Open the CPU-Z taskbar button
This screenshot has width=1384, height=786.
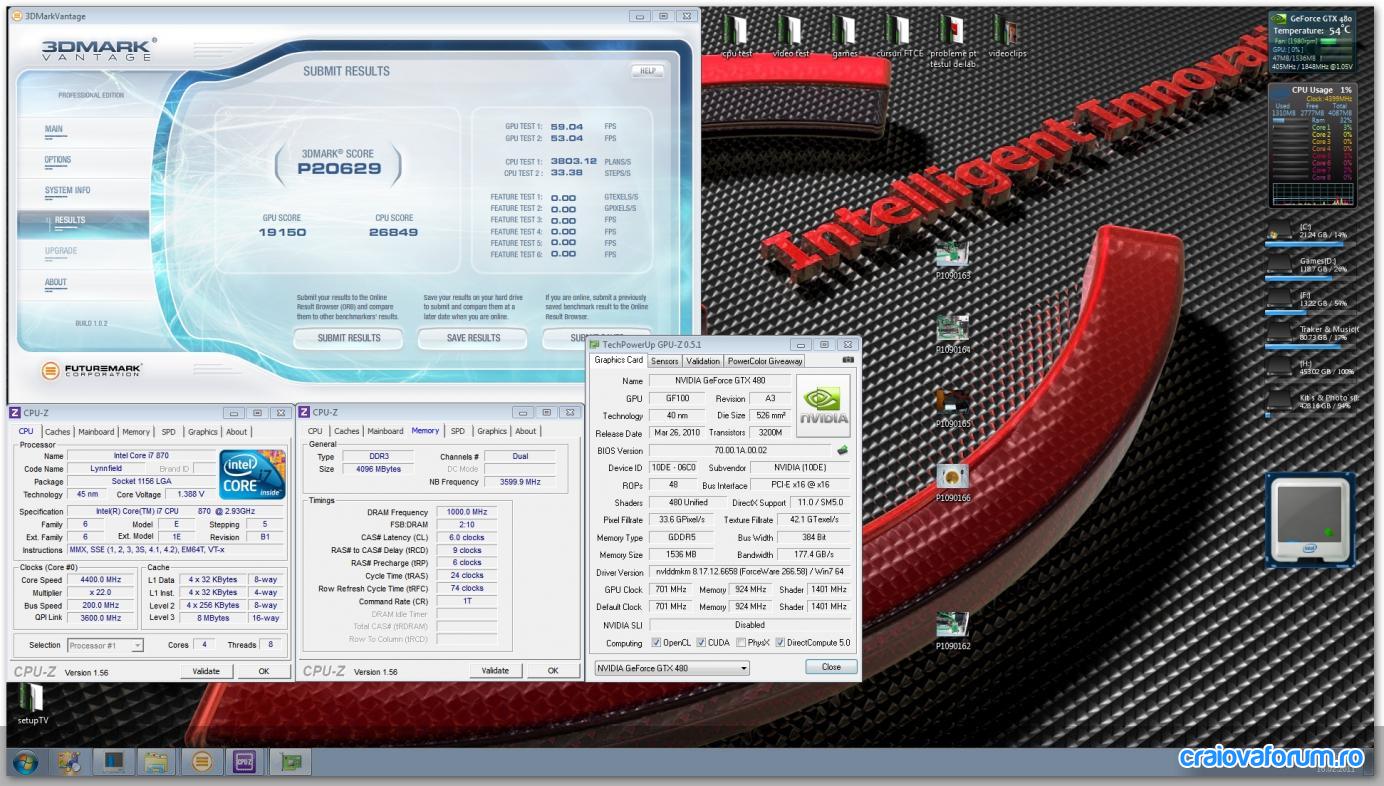(x=246, y=763)
